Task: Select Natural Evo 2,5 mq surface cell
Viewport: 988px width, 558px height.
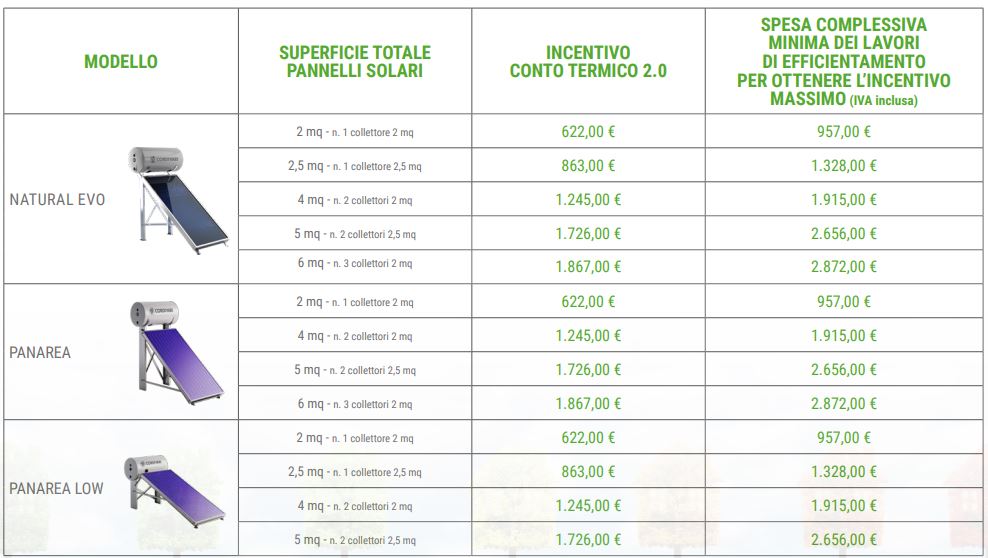Action: tap(355, 166)
